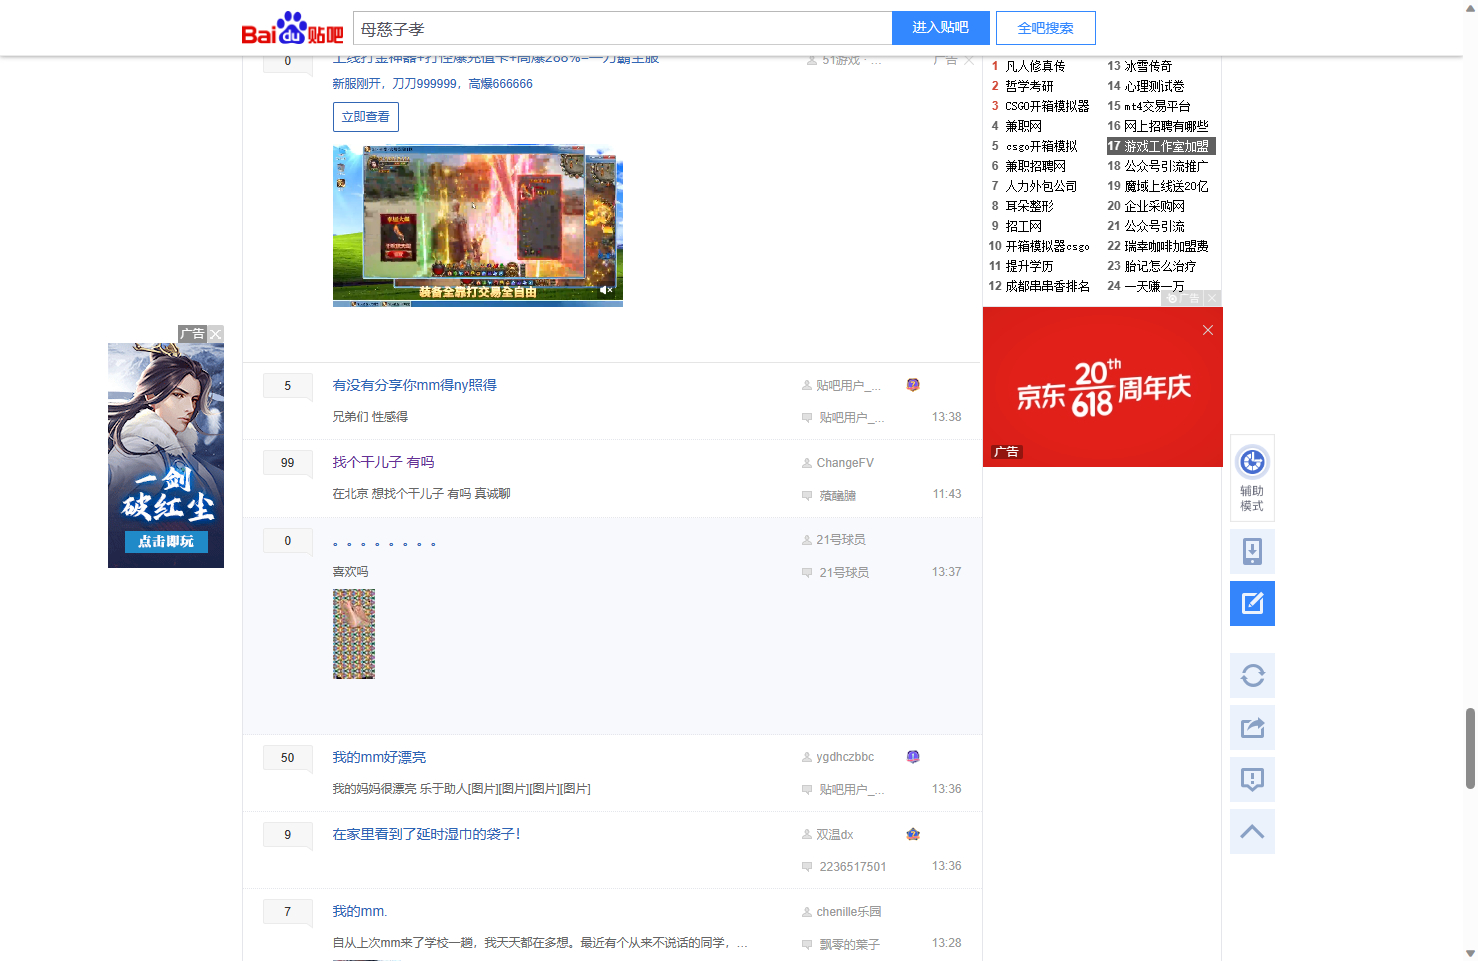Image resolution: width=1478 pixels, height=961 pixels.
Task: Click the share icon in right sidebar
Action: (x=1252, y=728)
